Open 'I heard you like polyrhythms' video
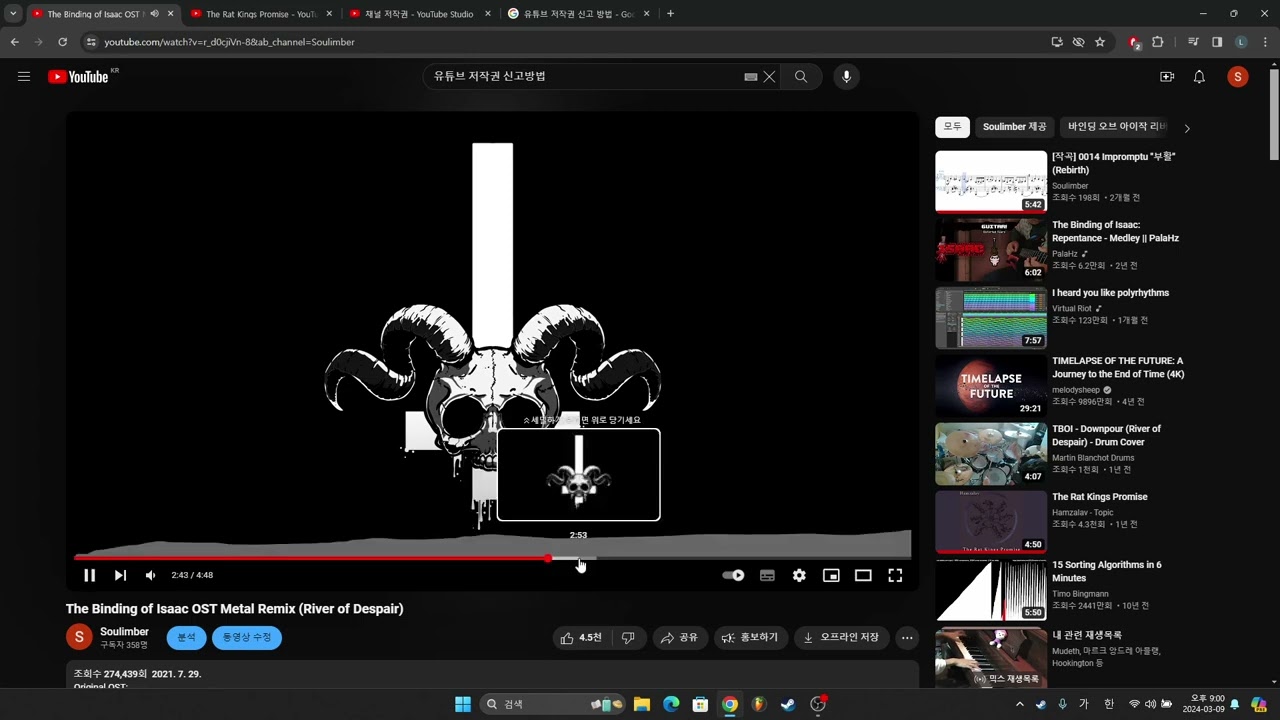 coord(991,317)
